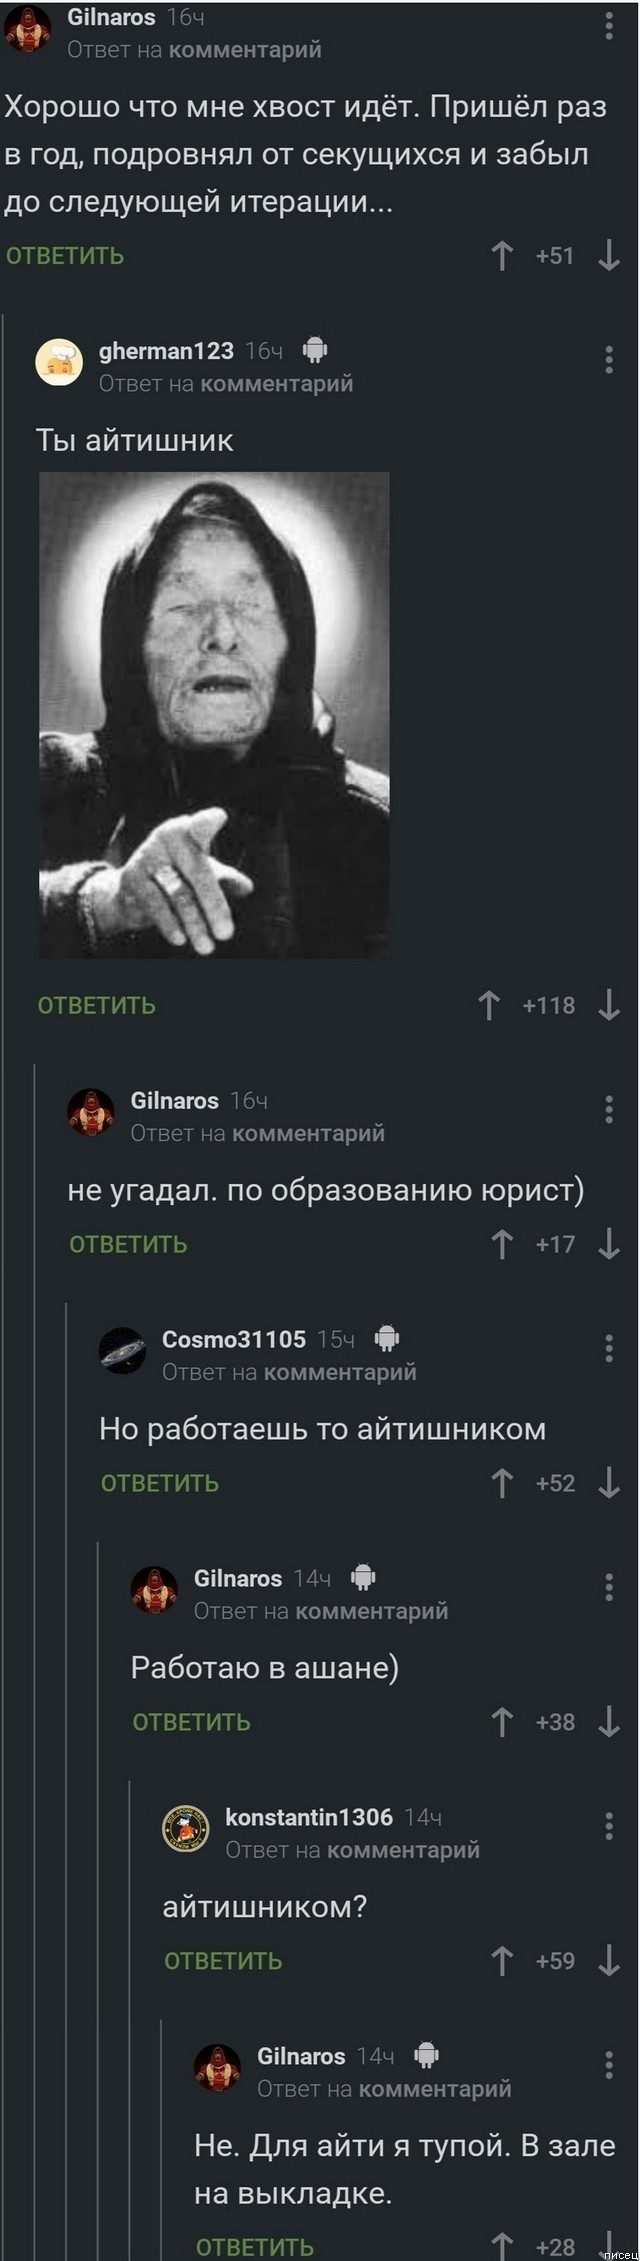Upvote gherman123's comment rated +118
640x2261 pixels.
[x=488, y=1005]
